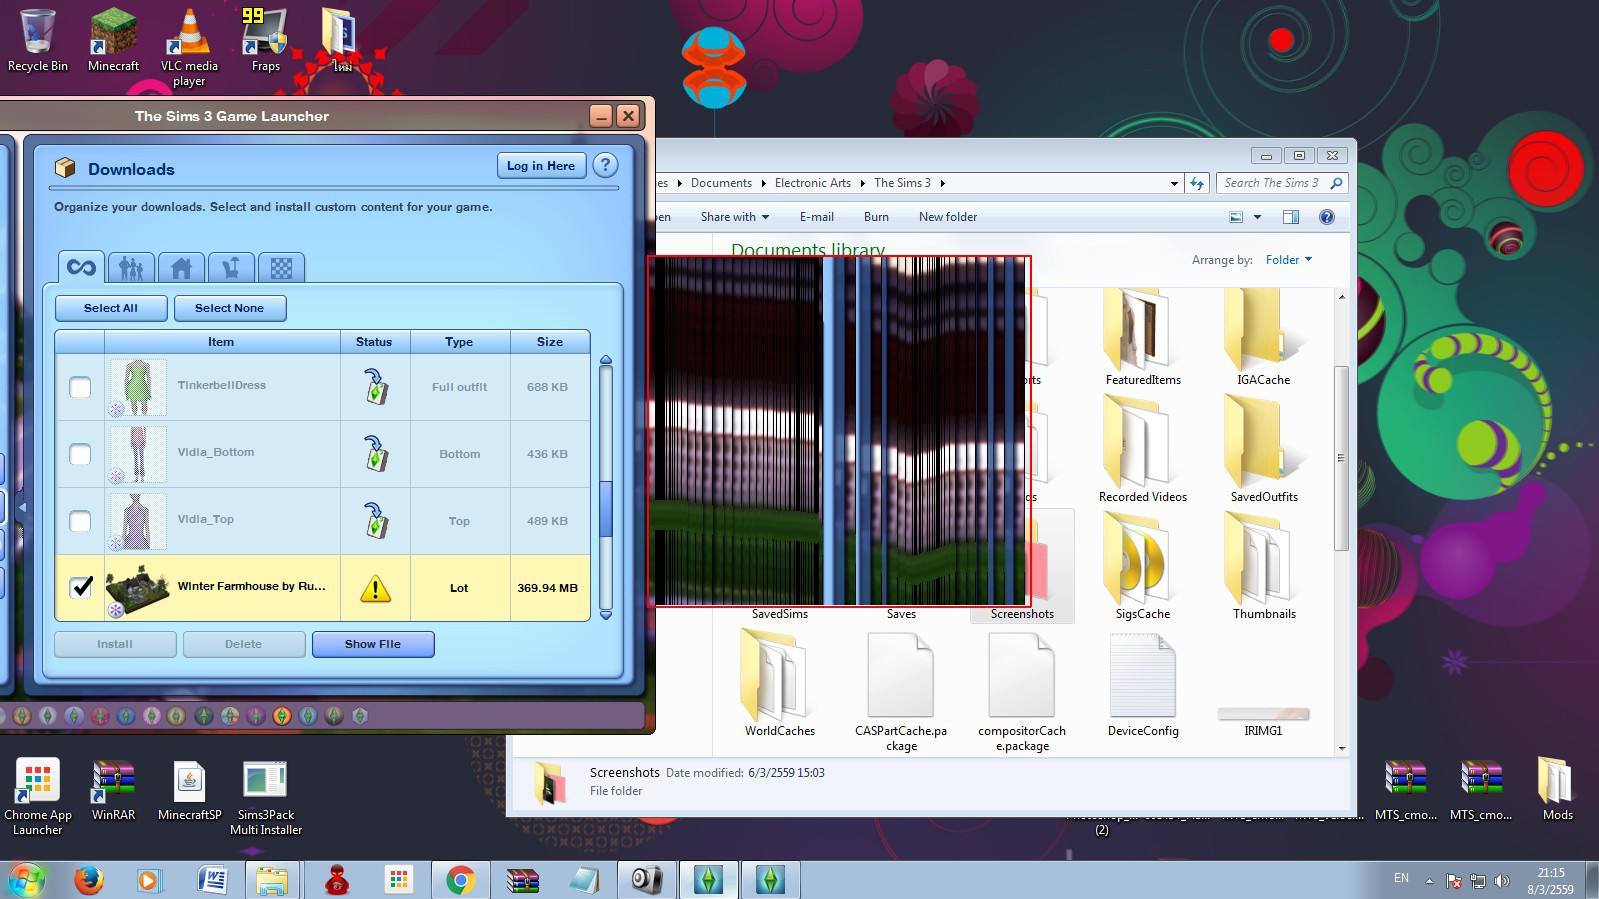Viewport: 1599px width, 899px height.
Task: Collapse the launcher side panel arrow
Action: (22, 508)
